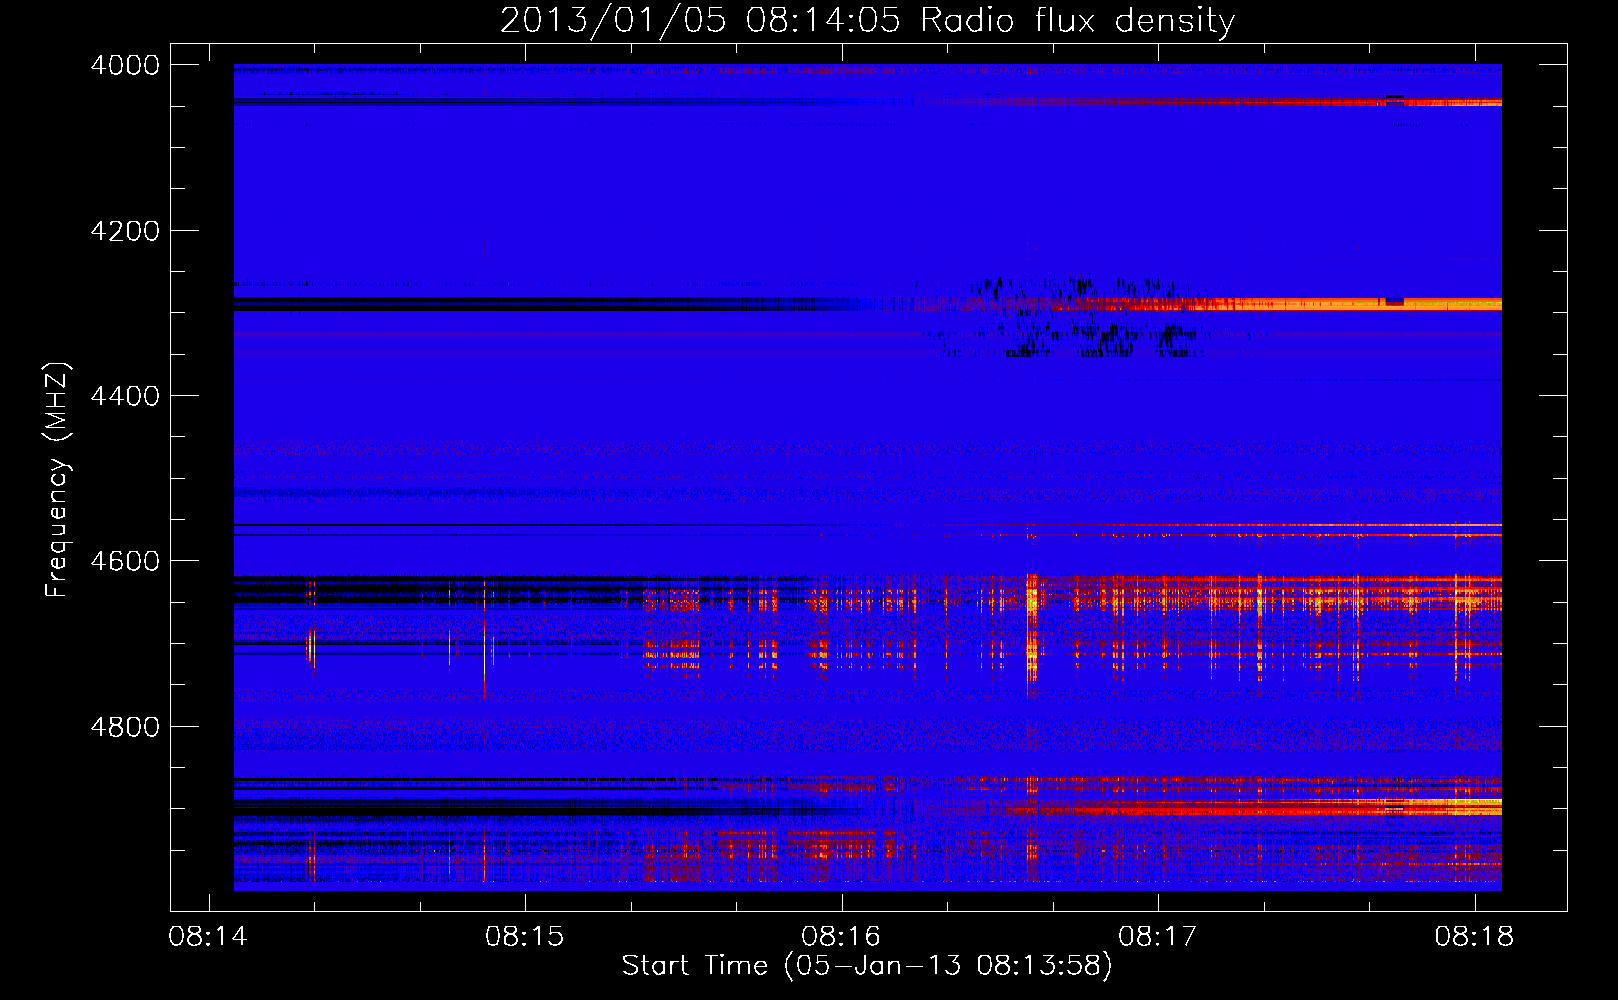Click the '4800' frequency axis label
The height and width of the screenshot is (1000, 1618).
(125, 727)
